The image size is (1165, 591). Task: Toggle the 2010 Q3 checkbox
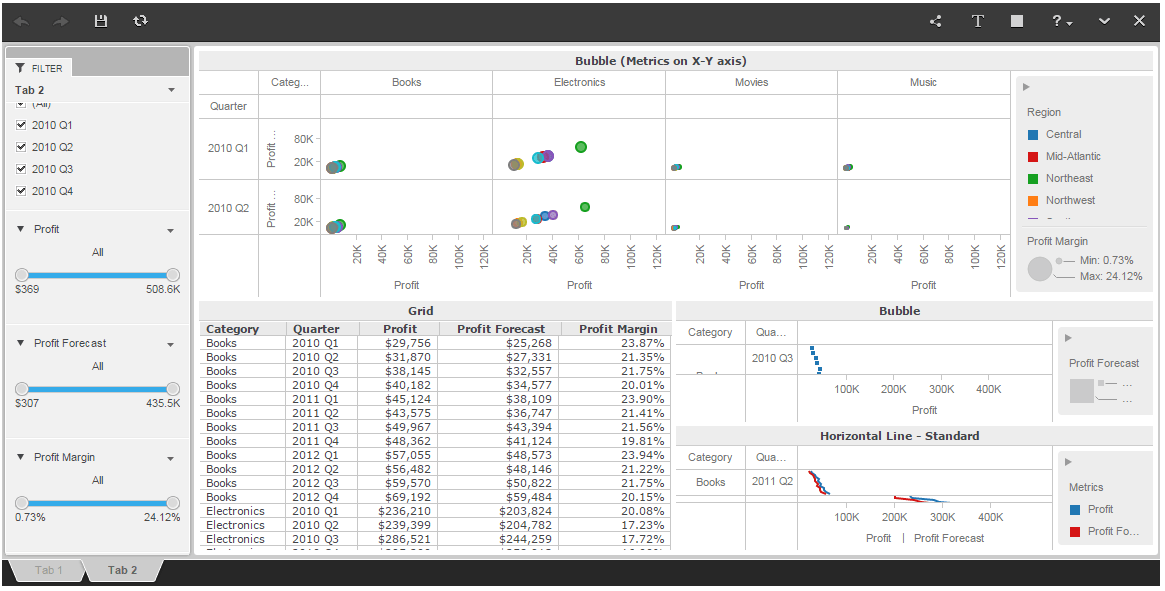tap(21, 169)
